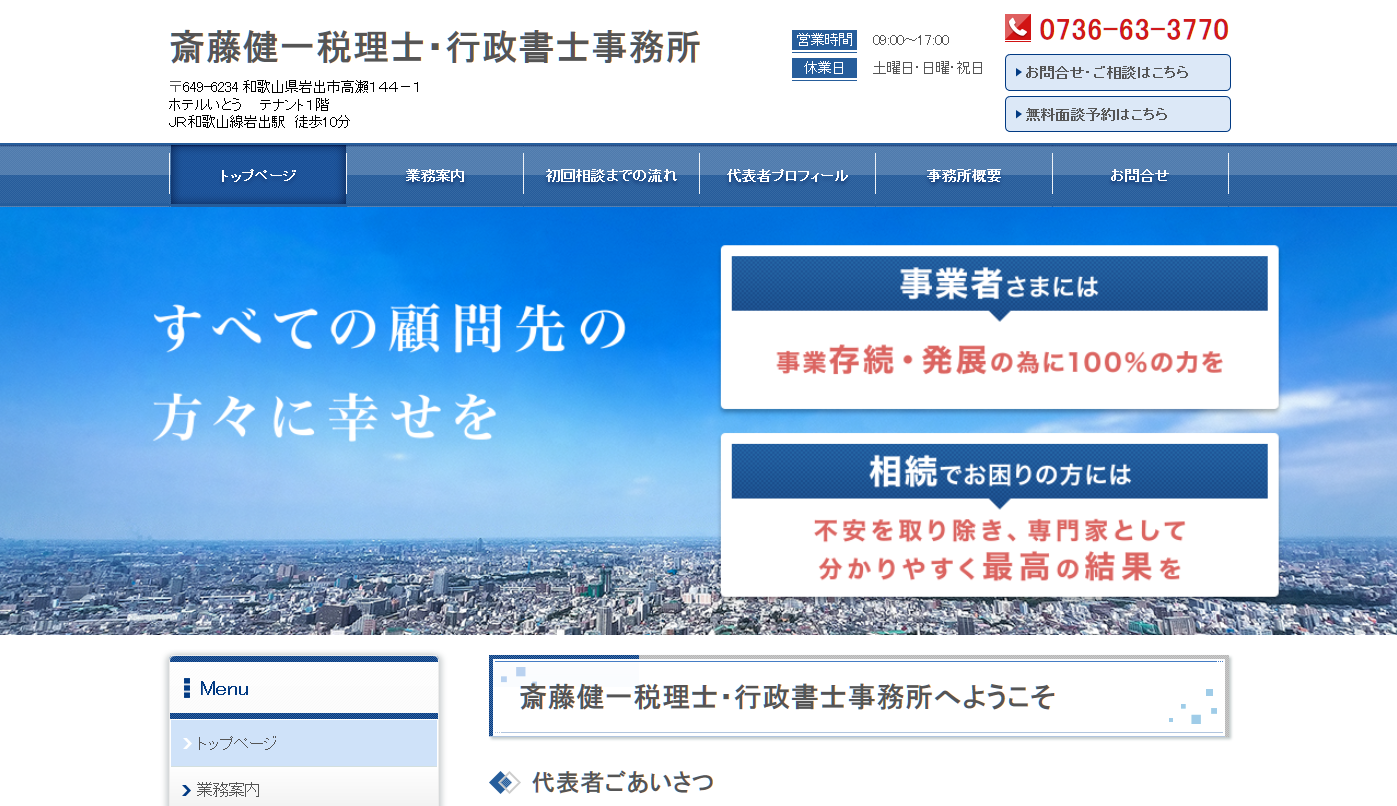Click the 無料面談予約はこちら button

1117,113
